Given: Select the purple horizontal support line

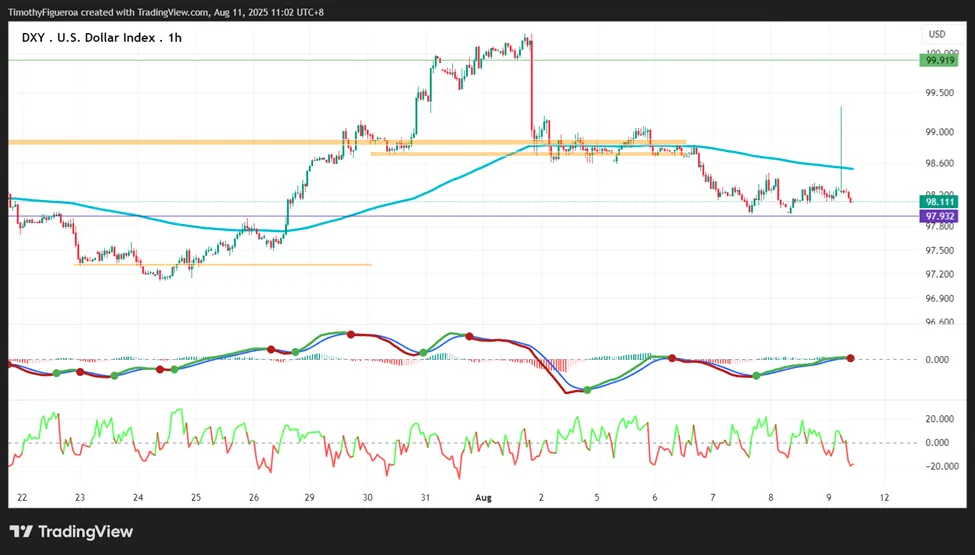Looking at the screenshot, I should click(463, 216).
